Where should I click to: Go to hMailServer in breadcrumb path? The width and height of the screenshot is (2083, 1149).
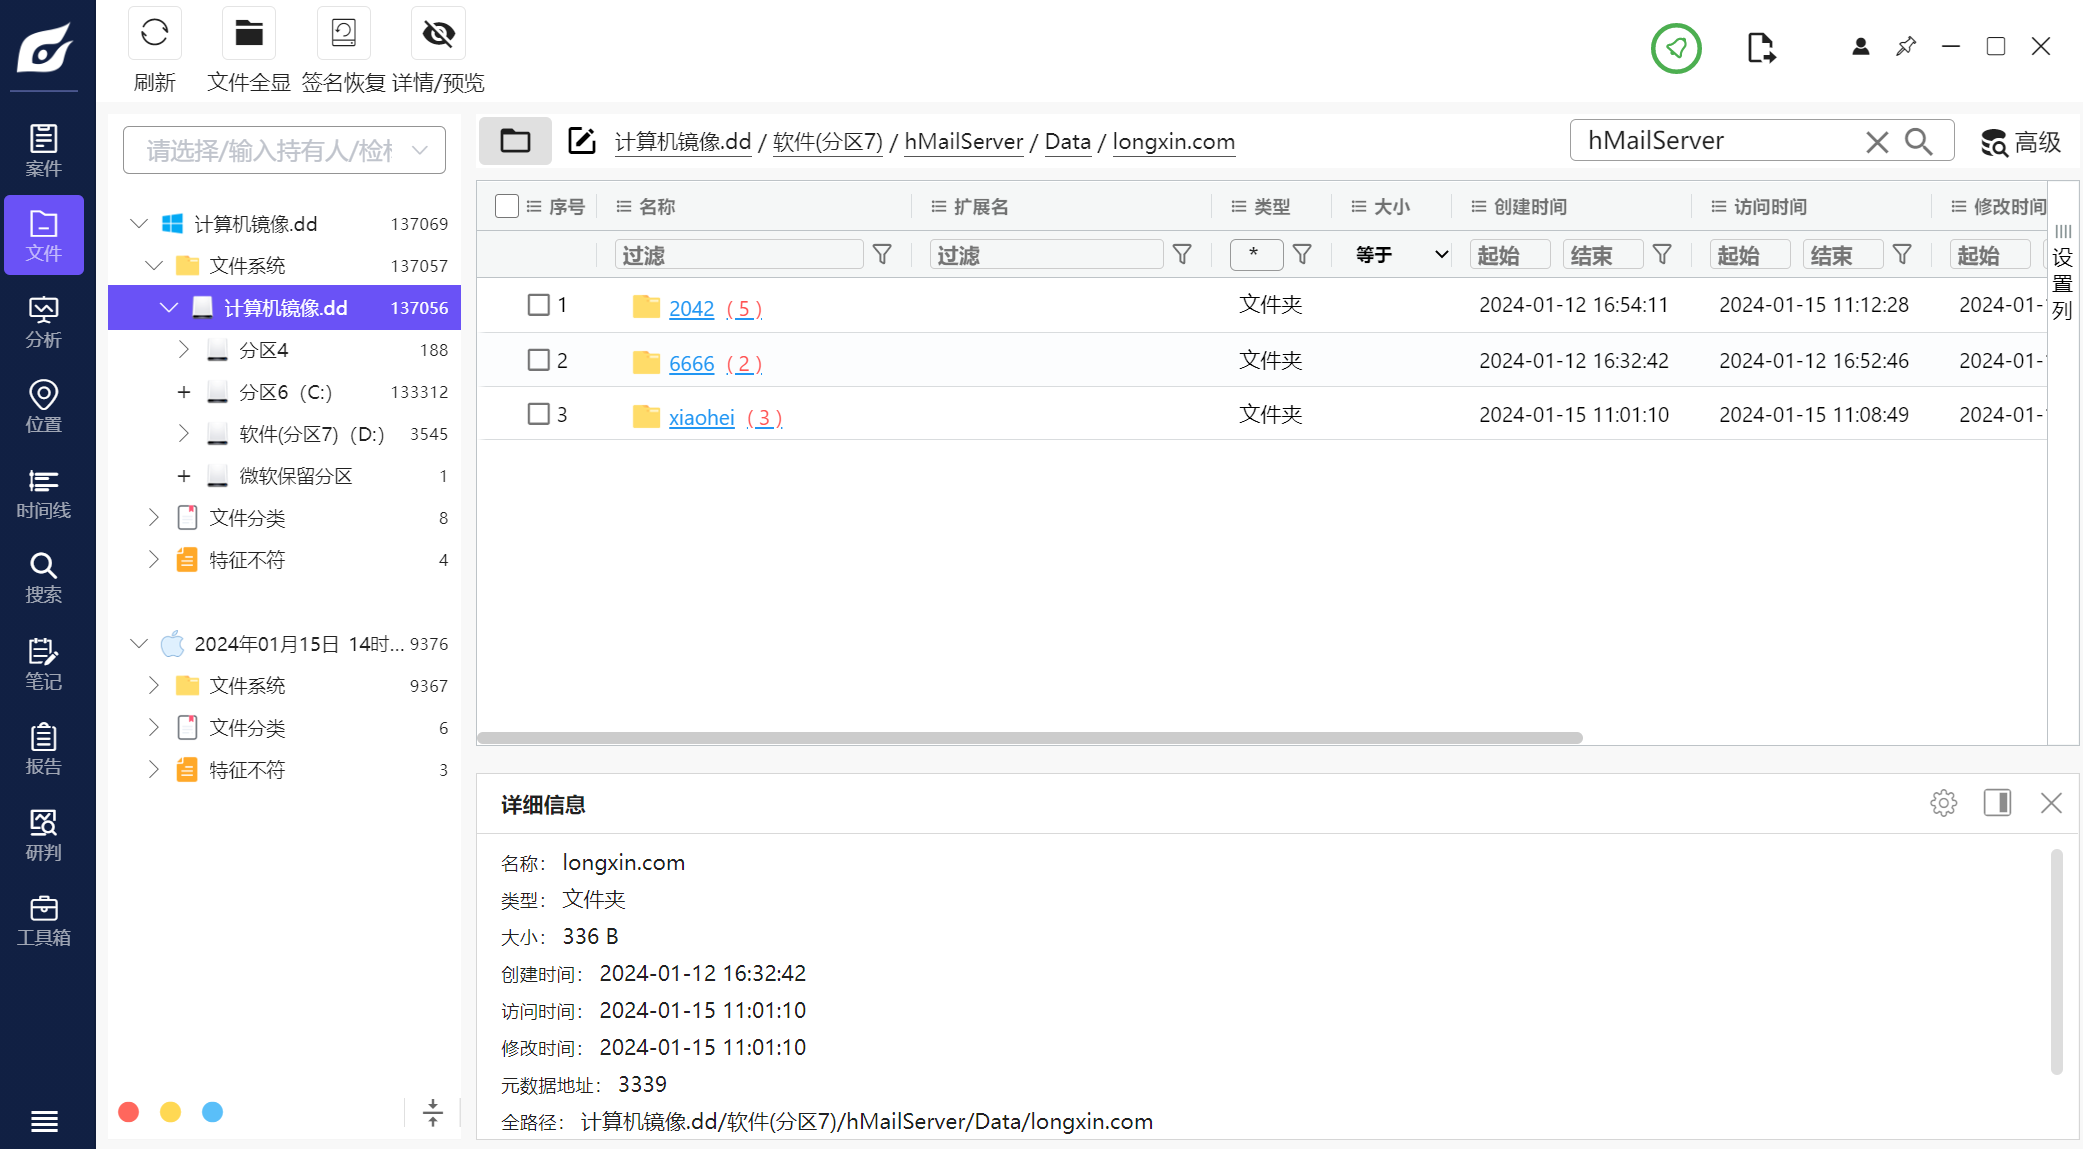point(963,142)
